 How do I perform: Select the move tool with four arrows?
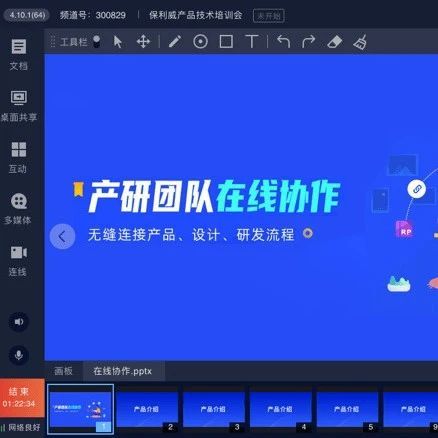click(x=143, y=42)
